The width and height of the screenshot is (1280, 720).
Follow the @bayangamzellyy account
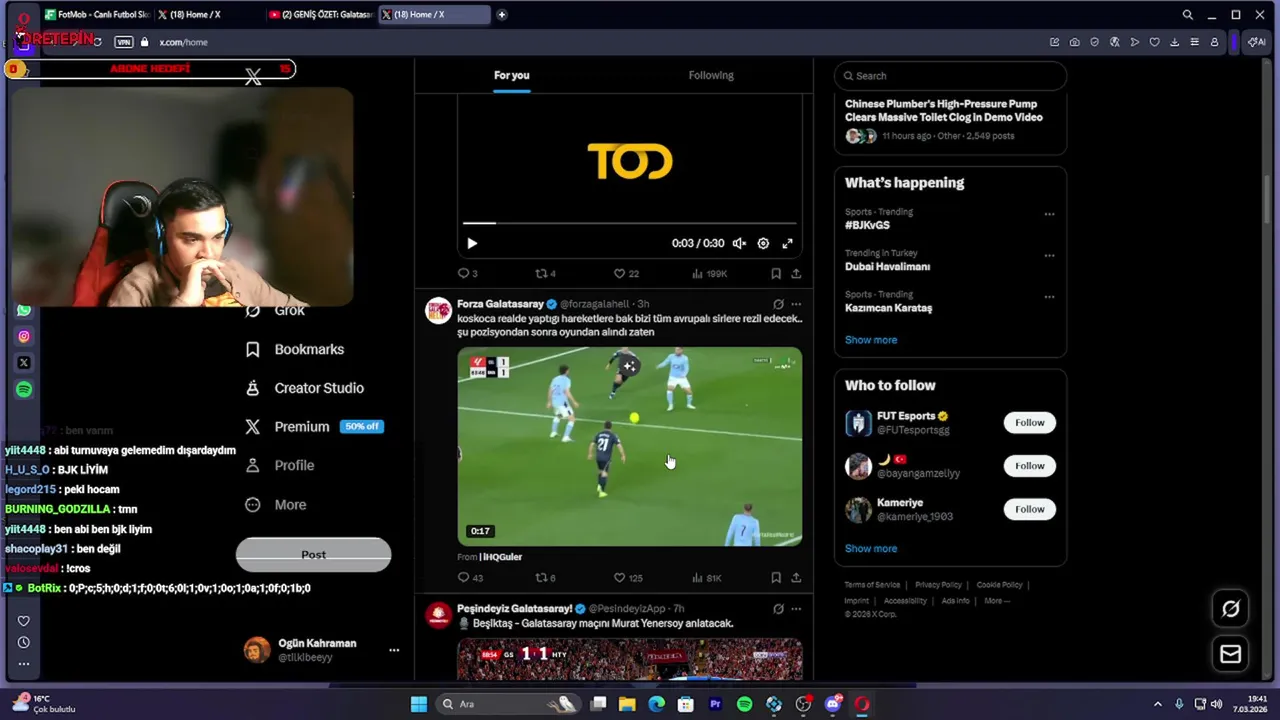[1029, 465]
